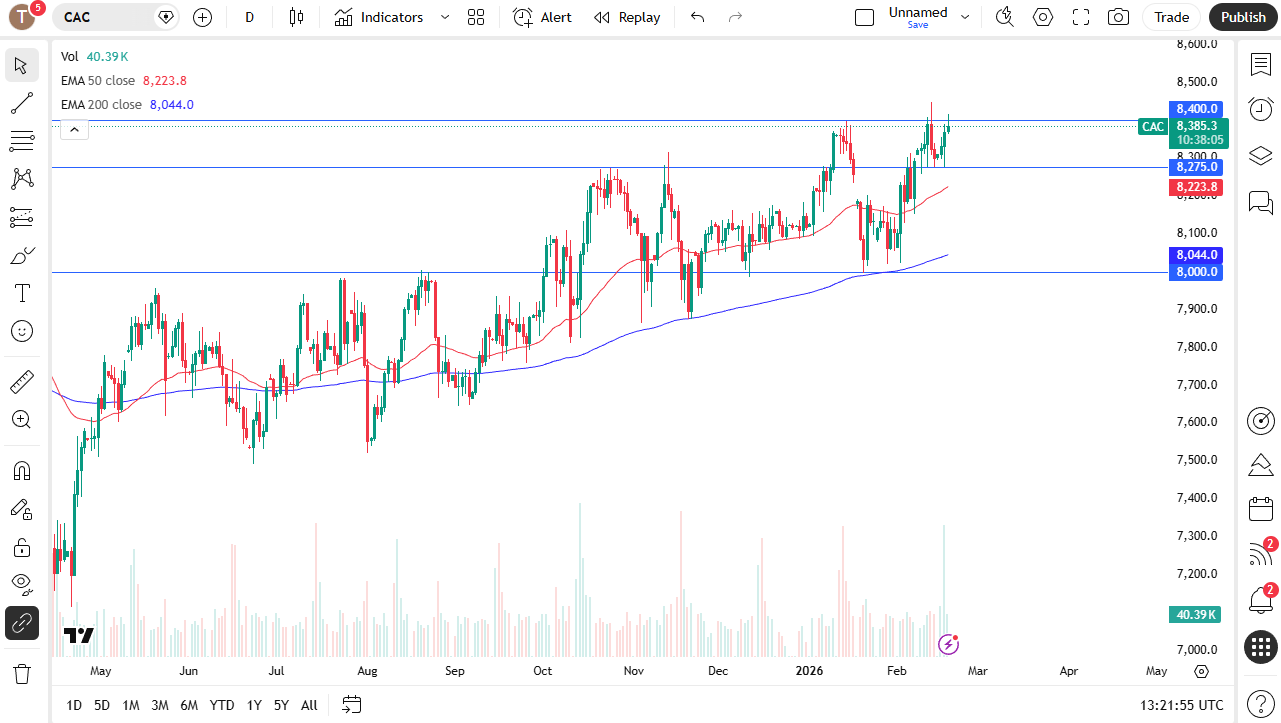Switch chart range to 1D
The image size is (1281, 723).
pos(74,705)
